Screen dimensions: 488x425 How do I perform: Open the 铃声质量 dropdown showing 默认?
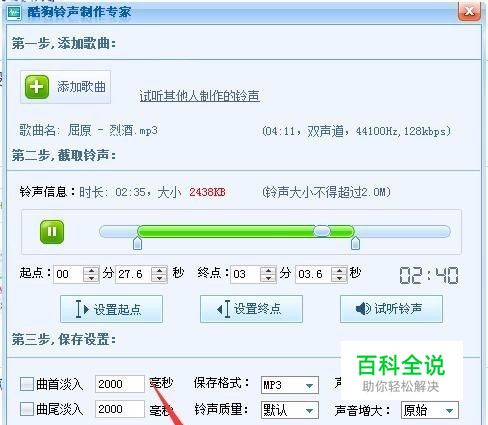point(290,410)
